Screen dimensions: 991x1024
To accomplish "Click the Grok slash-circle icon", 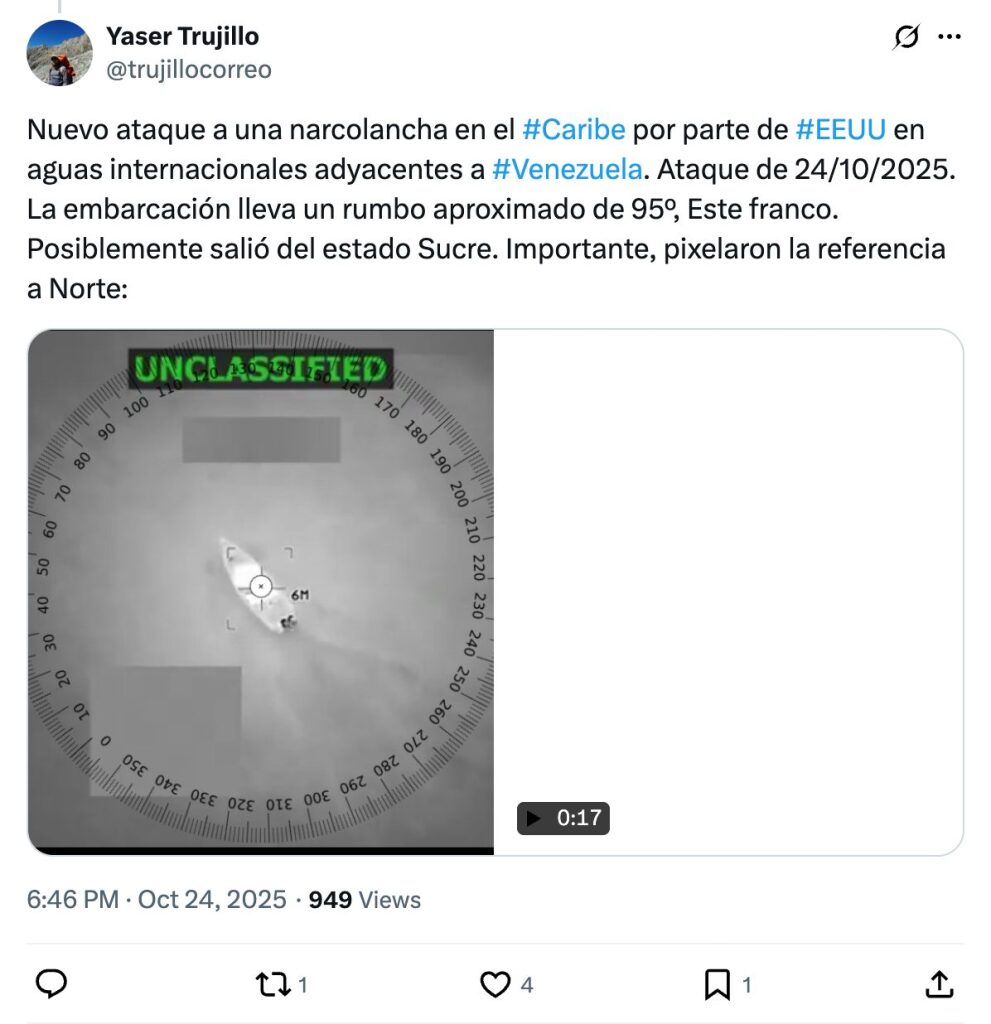I will (x=906, y=37).
